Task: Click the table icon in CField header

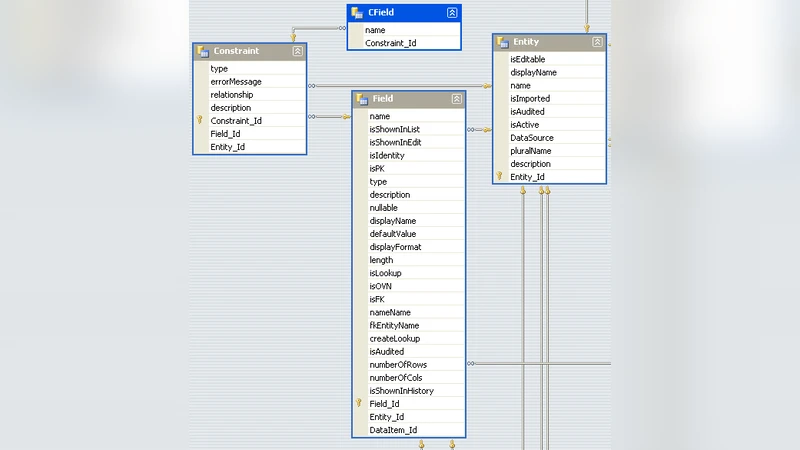Action: (x=357, y=13)
